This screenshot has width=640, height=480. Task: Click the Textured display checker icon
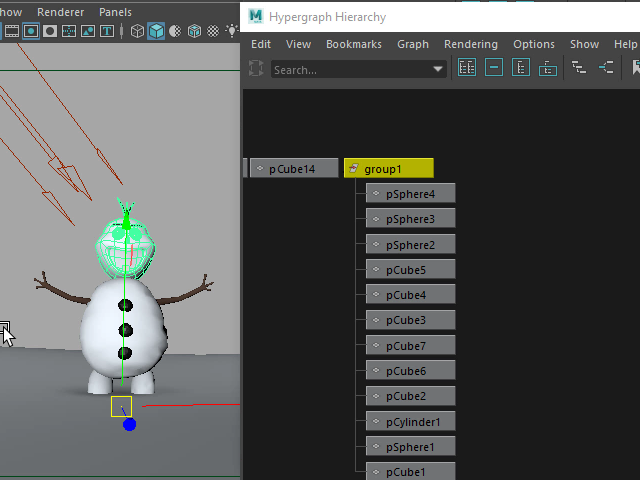[x=213, y=31]
